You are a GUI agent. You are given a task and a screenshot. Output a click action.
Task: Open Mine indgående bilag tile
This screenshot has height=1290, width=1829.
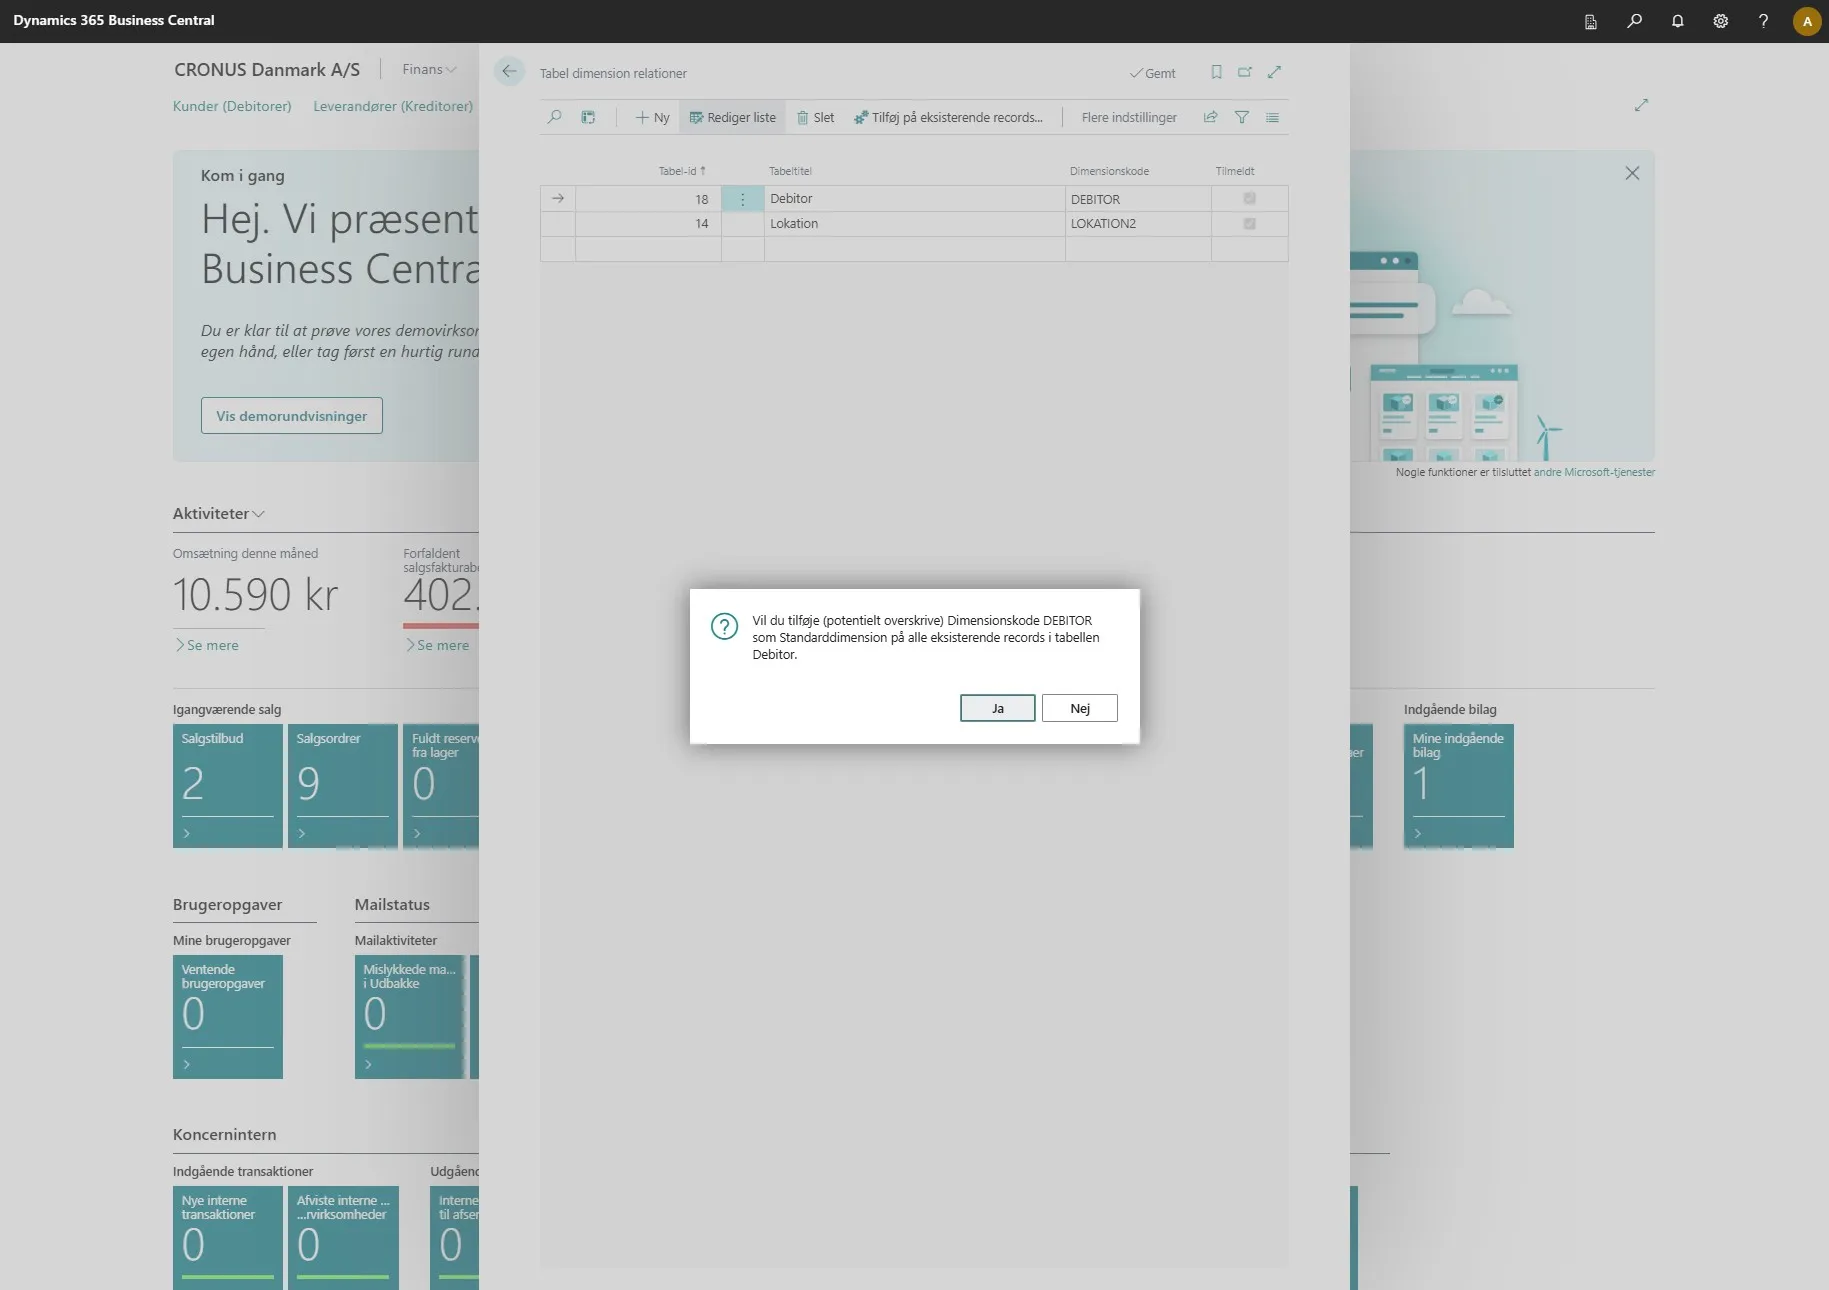coord(1459,786)
